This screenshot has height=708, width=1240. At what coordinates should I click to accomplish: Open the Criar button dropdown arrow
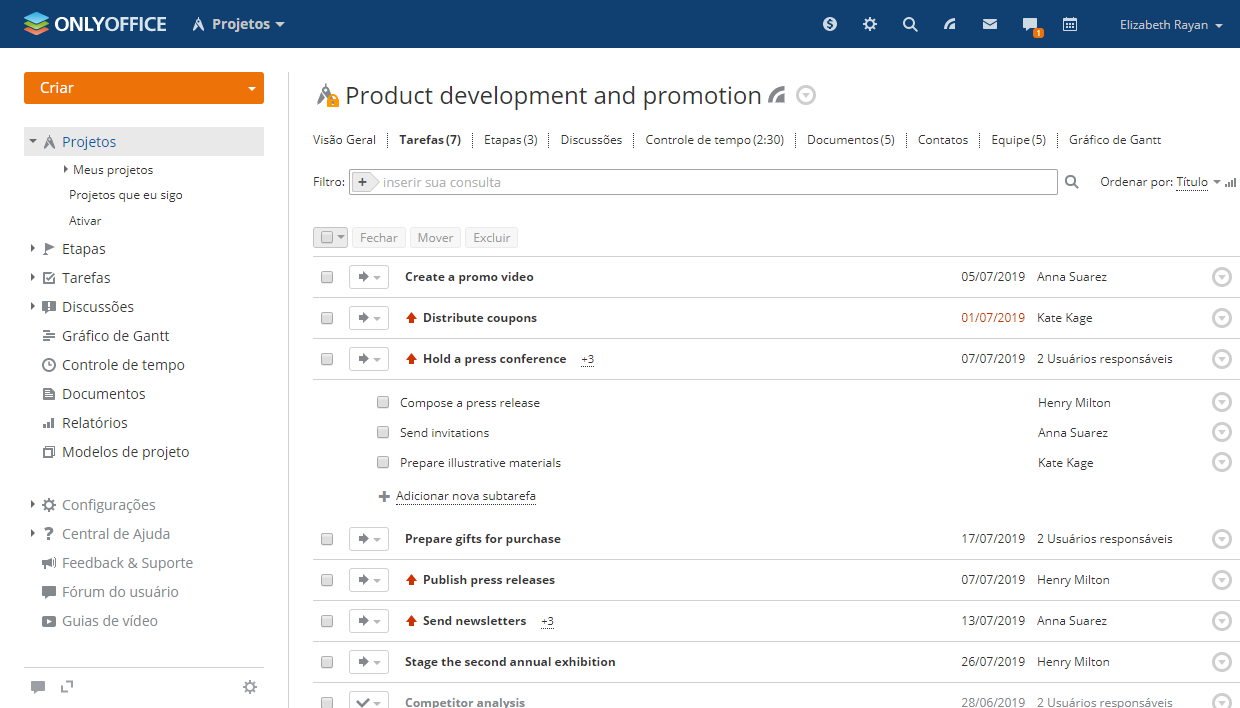tap(251, 89)
